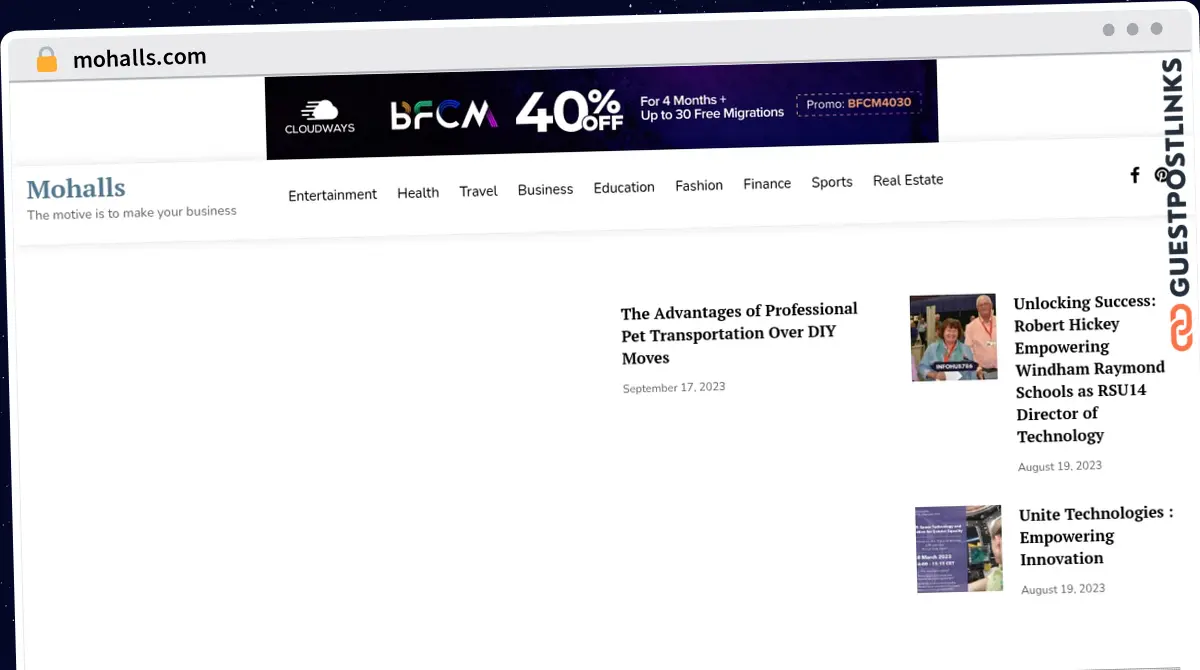This screenshot has width=1200, height=670.
Task: Open the Entertainment menu category
Action: point(333,195)
